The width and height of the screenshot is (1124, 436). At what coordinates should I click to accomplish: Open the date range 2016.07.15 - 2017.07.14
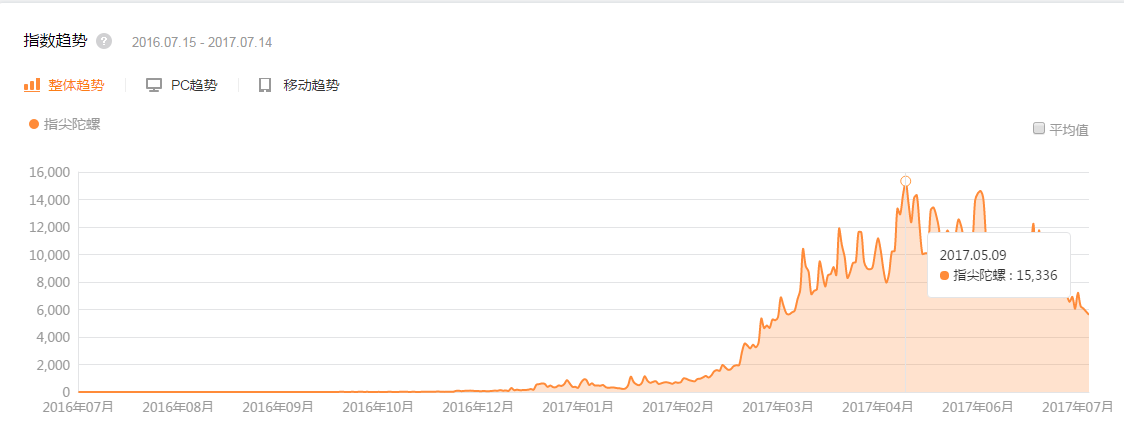coord(202,42)
